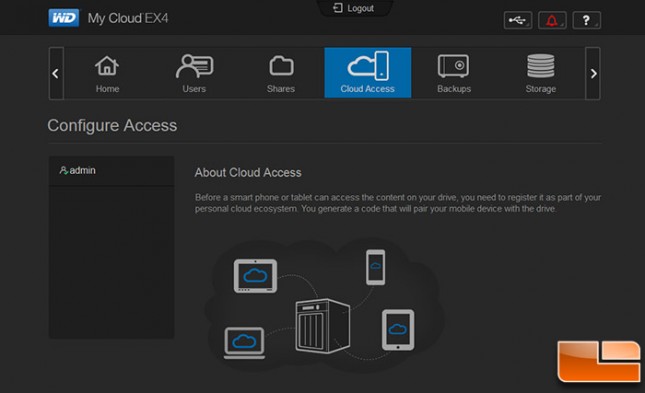645x393 pixels.
Task: Go to the Shares tab
Action: pyautogui.click(x=281, y=73)
